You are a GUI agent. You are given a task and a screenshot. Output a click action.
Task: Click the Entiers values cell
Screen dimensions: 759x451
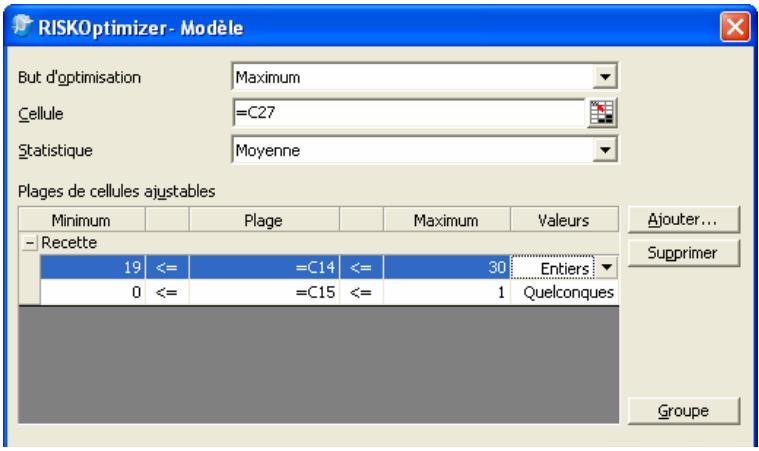553,267
